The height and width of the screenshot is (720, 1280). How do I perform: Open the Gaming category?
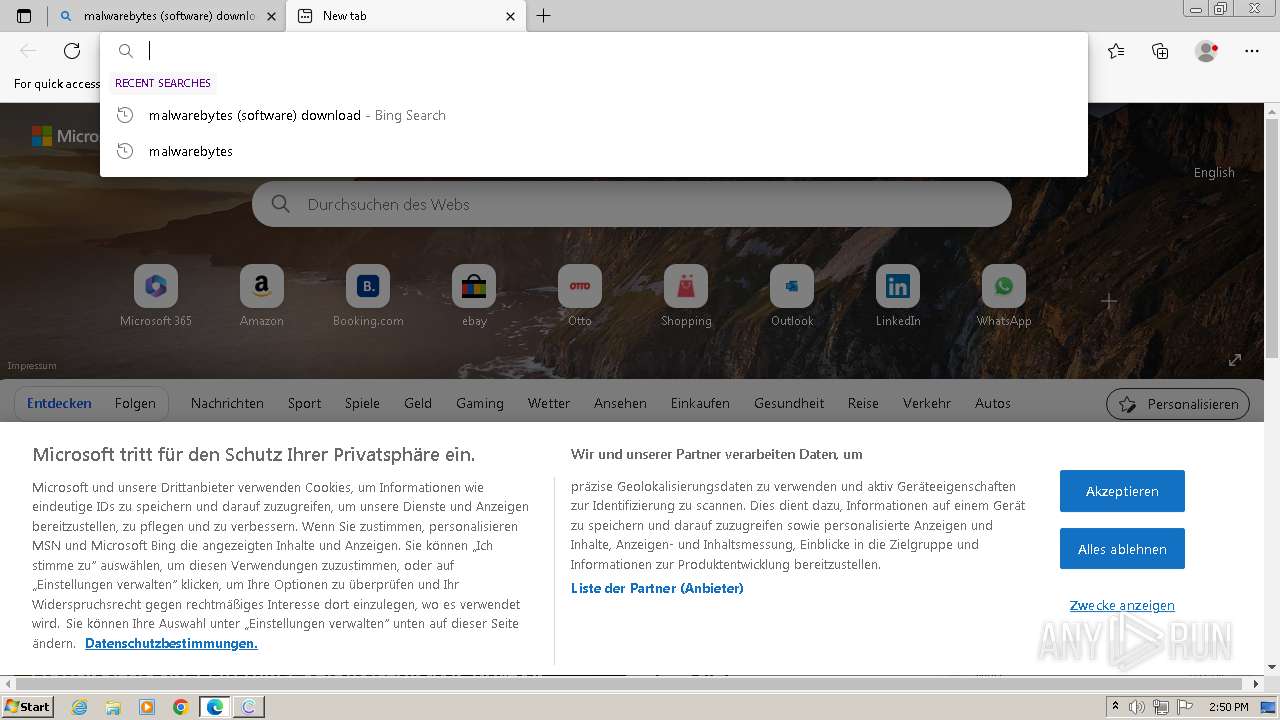pos(480,404)
